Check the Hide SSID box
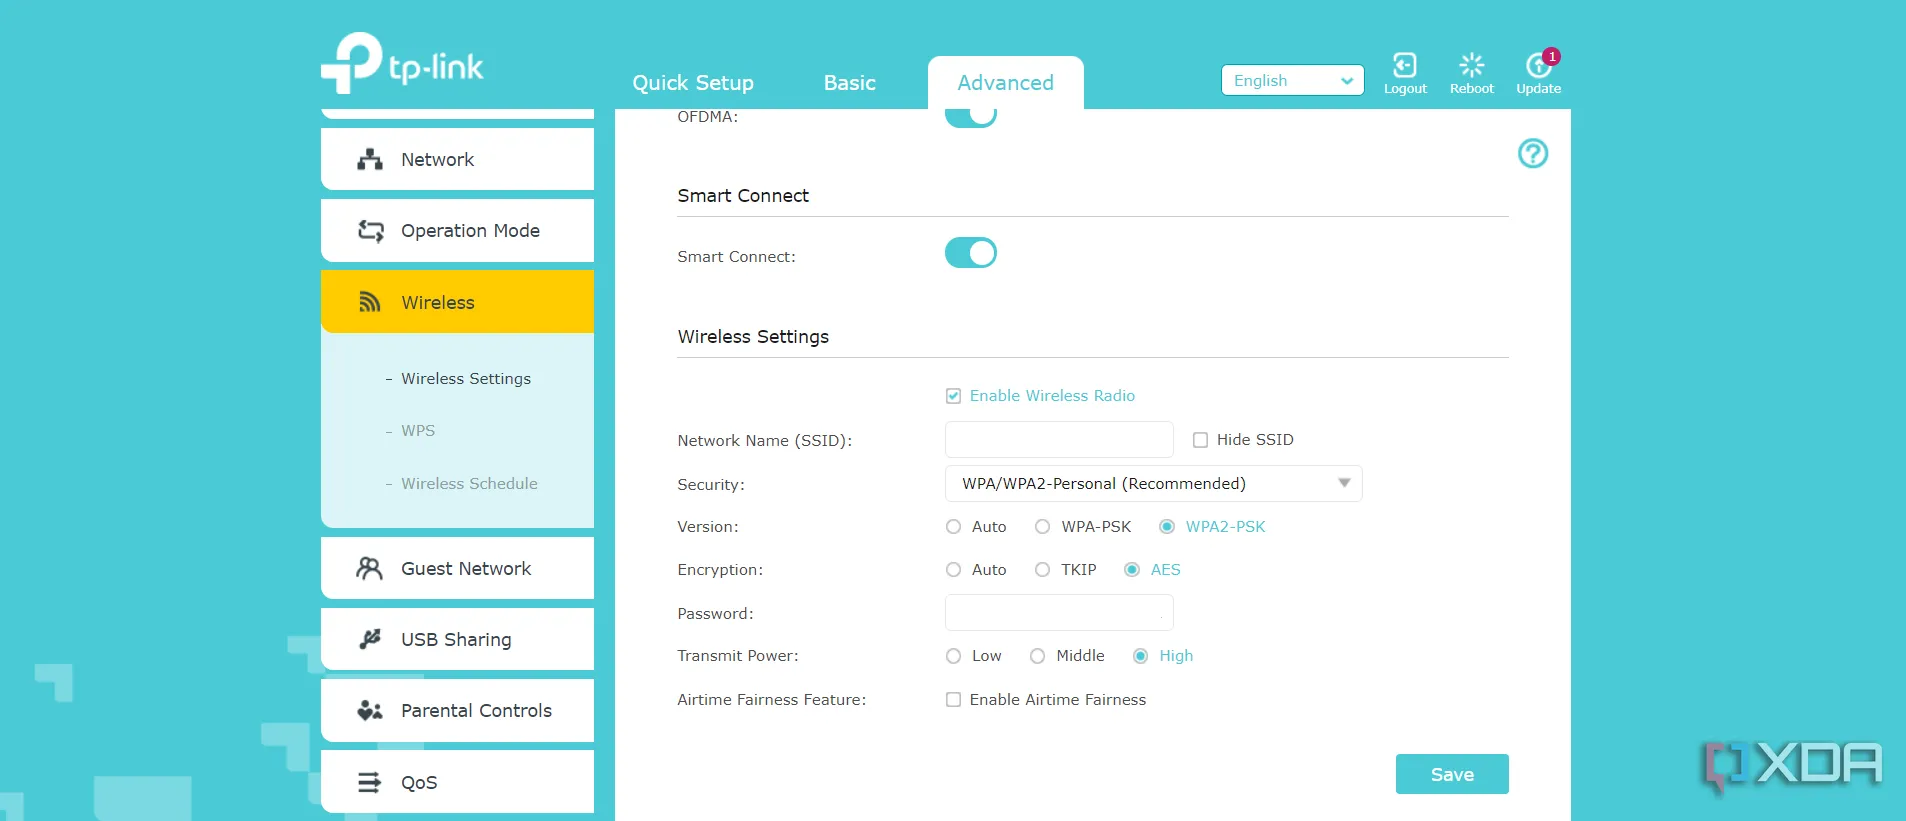The height and width of the screenshot is (821, 1906). tap(1201, 440)
